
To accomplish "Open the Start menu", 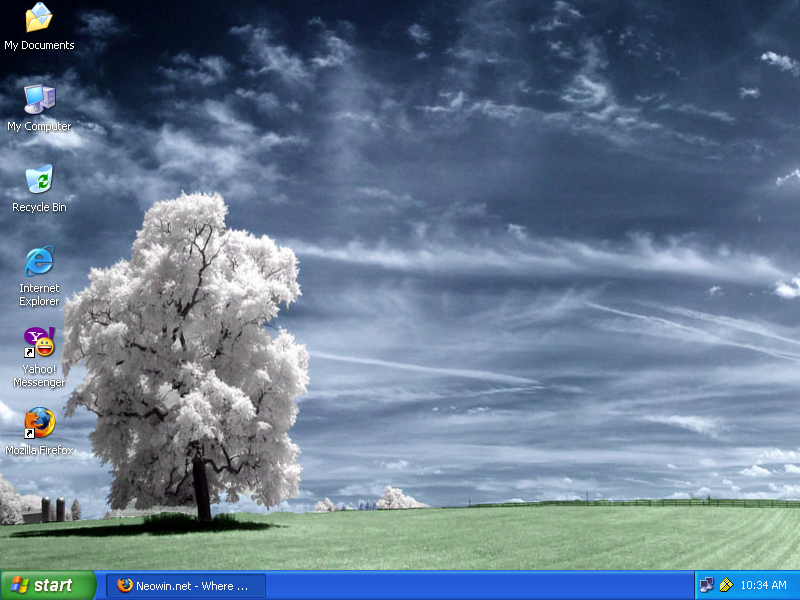I will point(47,585).
